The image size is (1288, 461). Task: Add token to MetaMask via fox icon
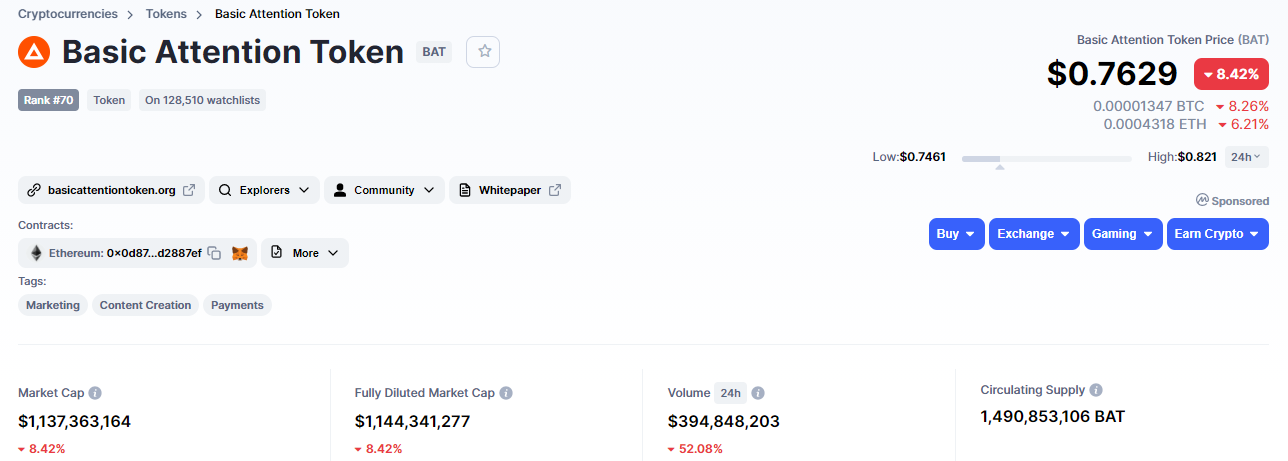coord(240,254)
